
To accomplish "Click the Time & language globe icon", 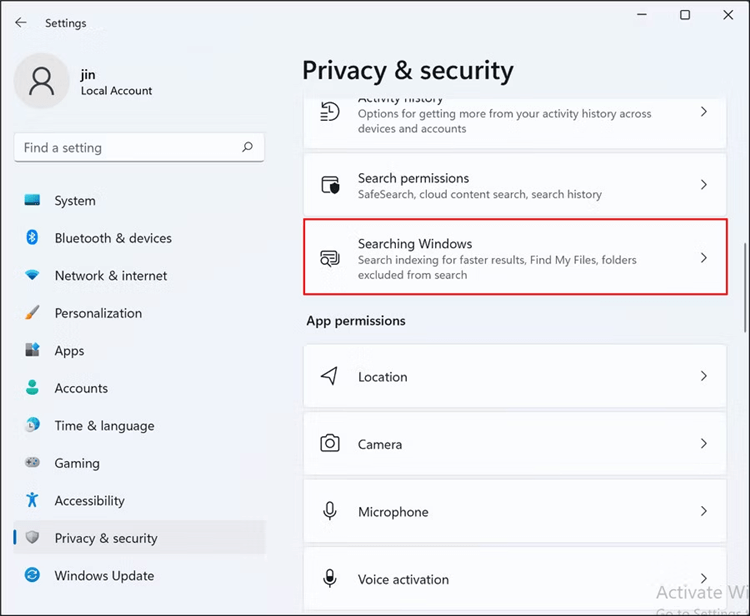I will click(32, 425).
